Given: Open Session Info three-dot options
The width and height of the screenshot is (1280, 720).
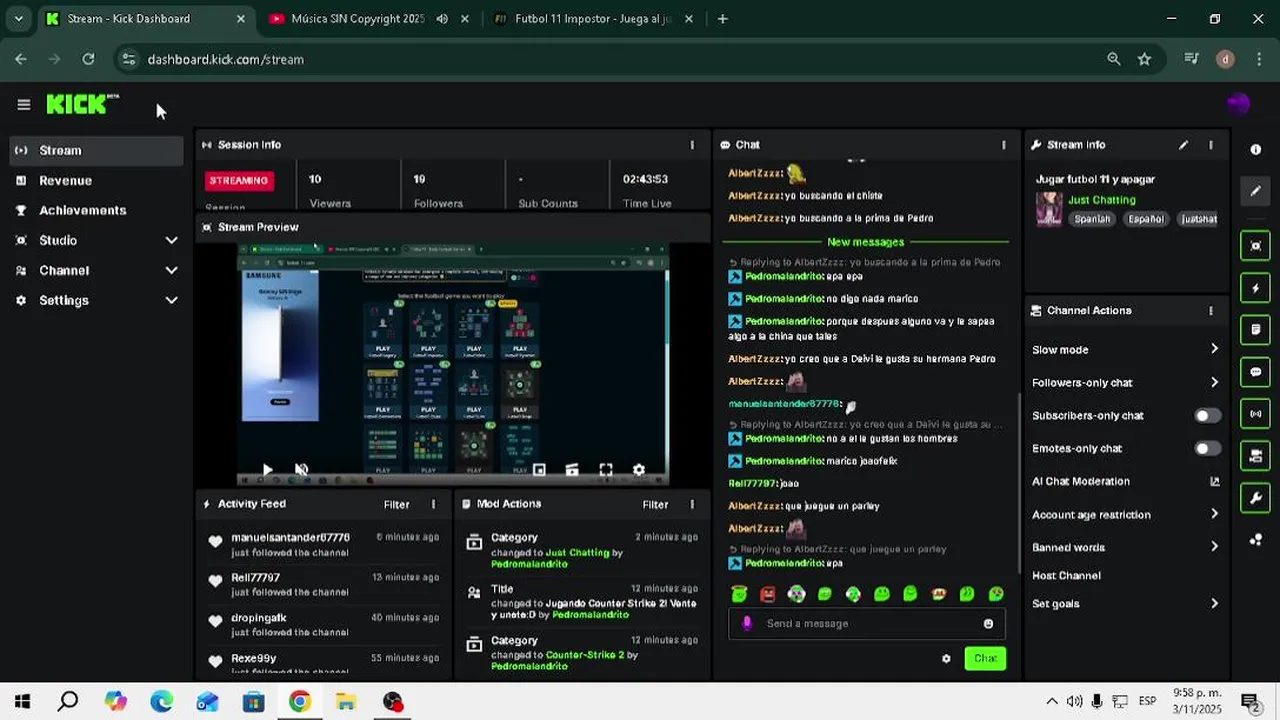Looking at the screenshot, I should click(x=692, y=145).
